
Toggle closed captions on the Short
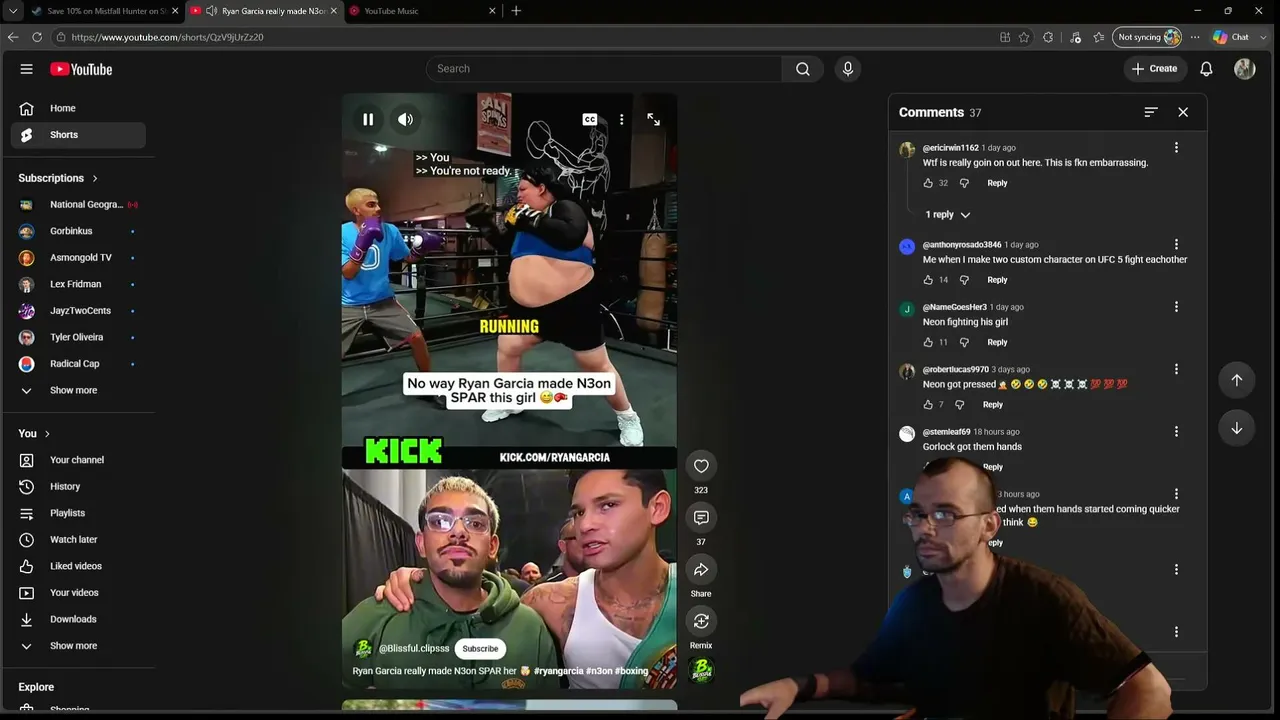click(590, 119)
